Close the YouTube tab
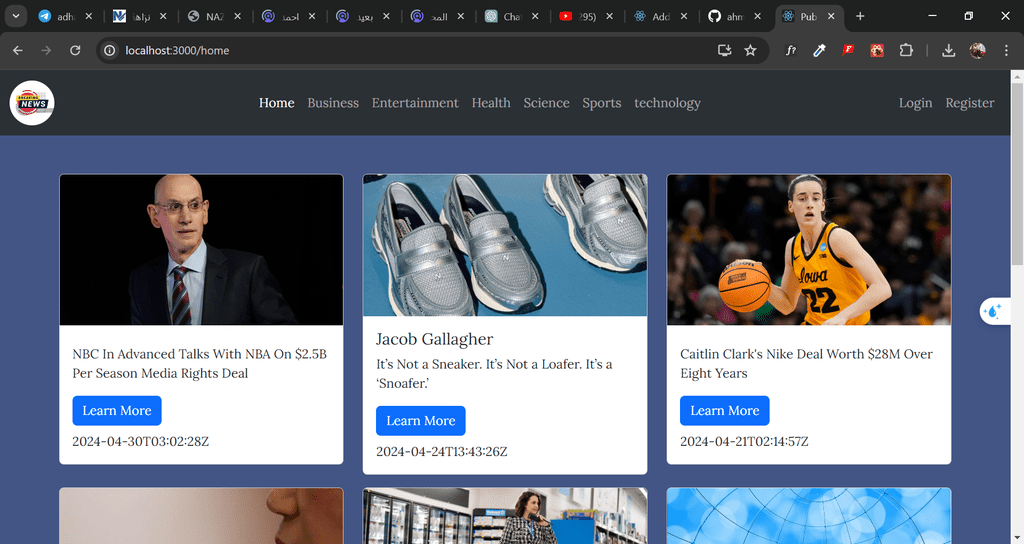Viewport: 1024px width, 544px height. pyautogui.click(x=609, y=16)
